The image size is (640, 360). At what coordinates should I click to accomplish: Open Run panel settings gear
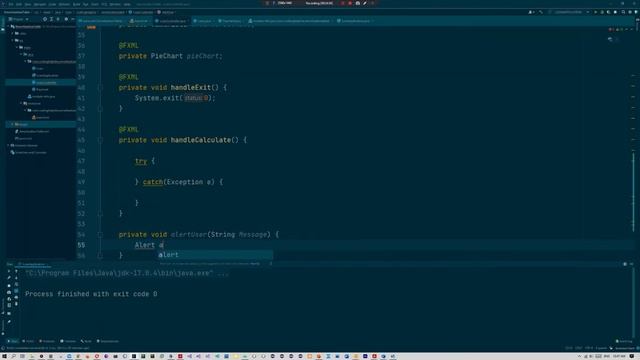[x=625, y=264]
